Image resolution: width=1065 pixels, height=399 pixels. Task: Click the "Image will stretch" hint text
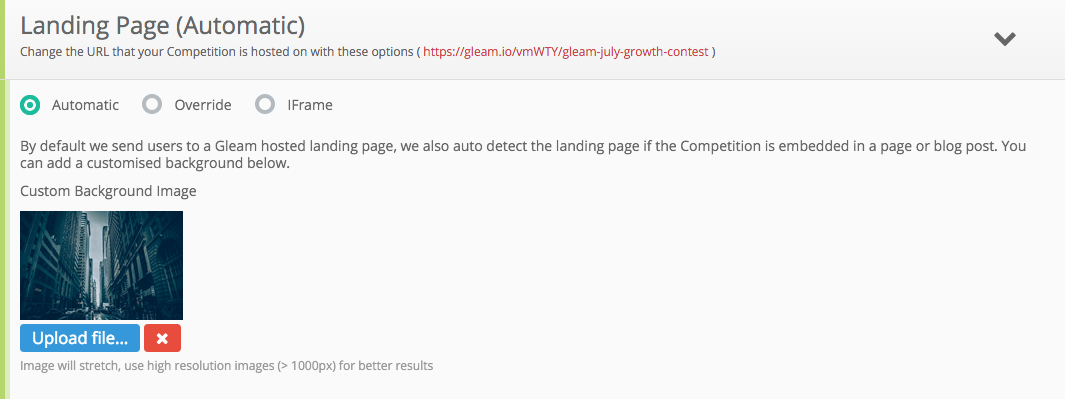click(x=226, y=366)
